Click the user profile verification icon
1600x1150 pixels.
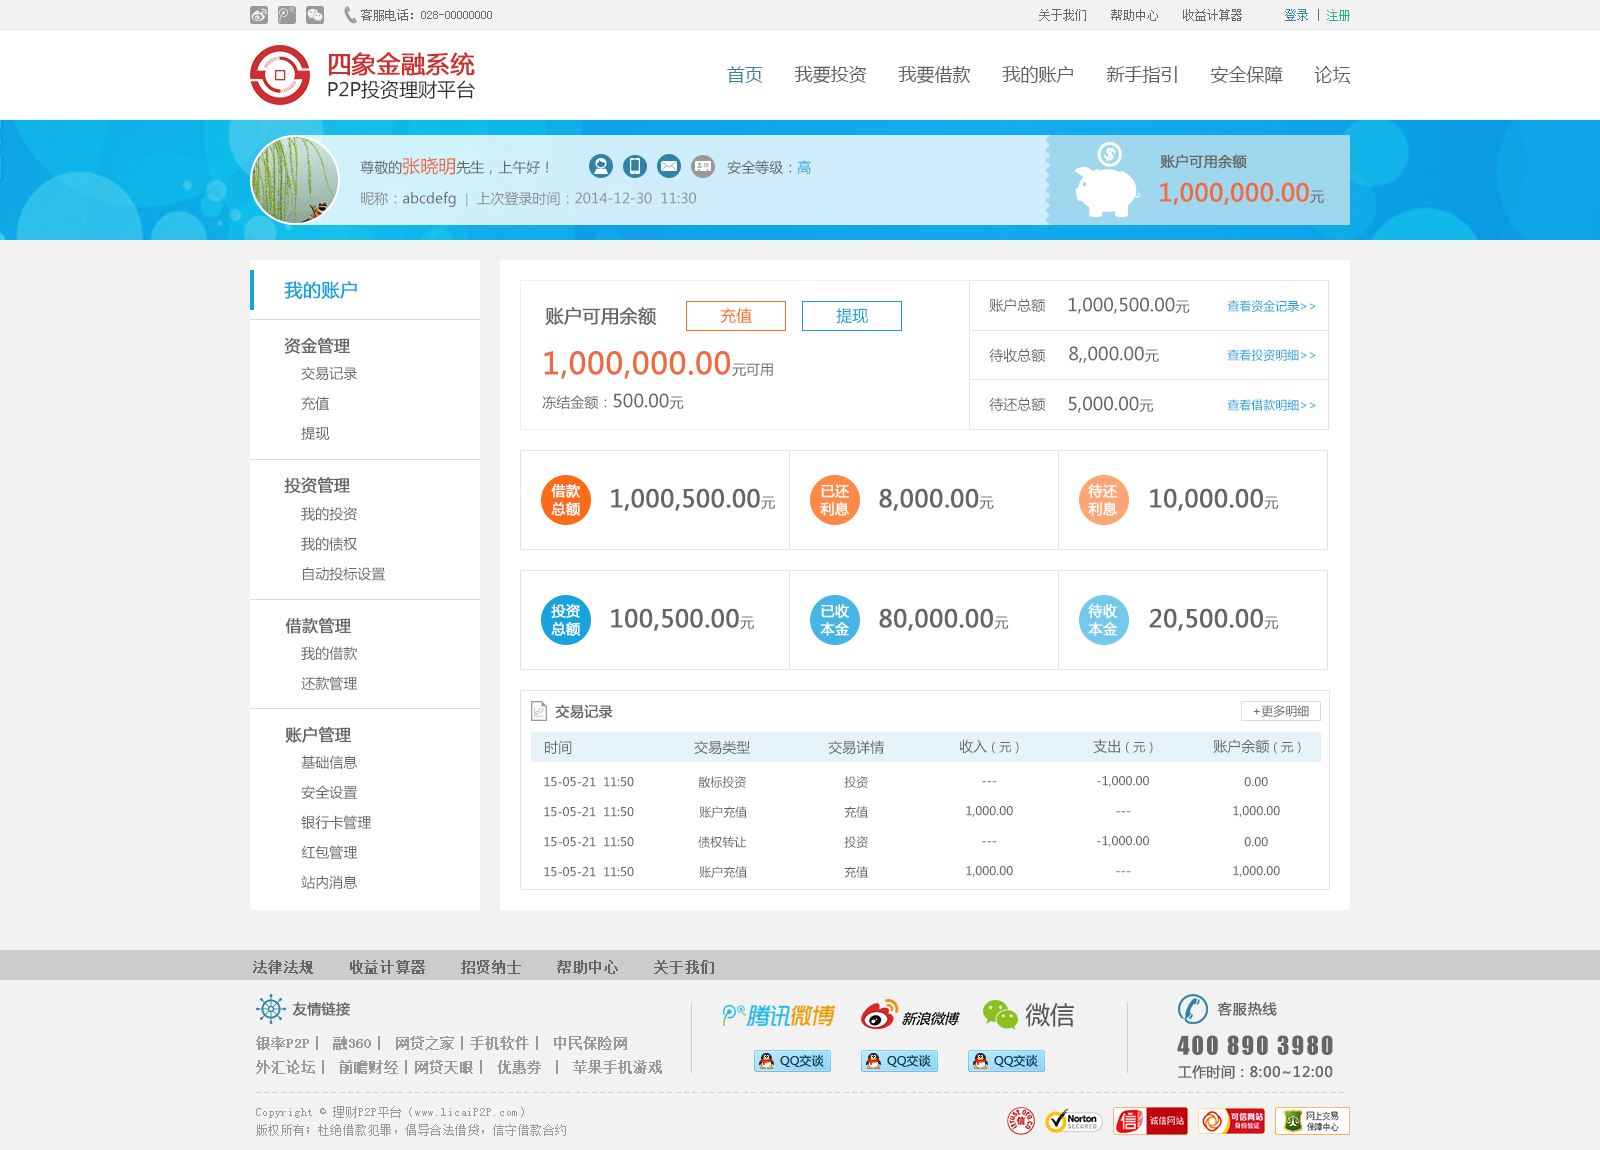(x=601, y=166)
